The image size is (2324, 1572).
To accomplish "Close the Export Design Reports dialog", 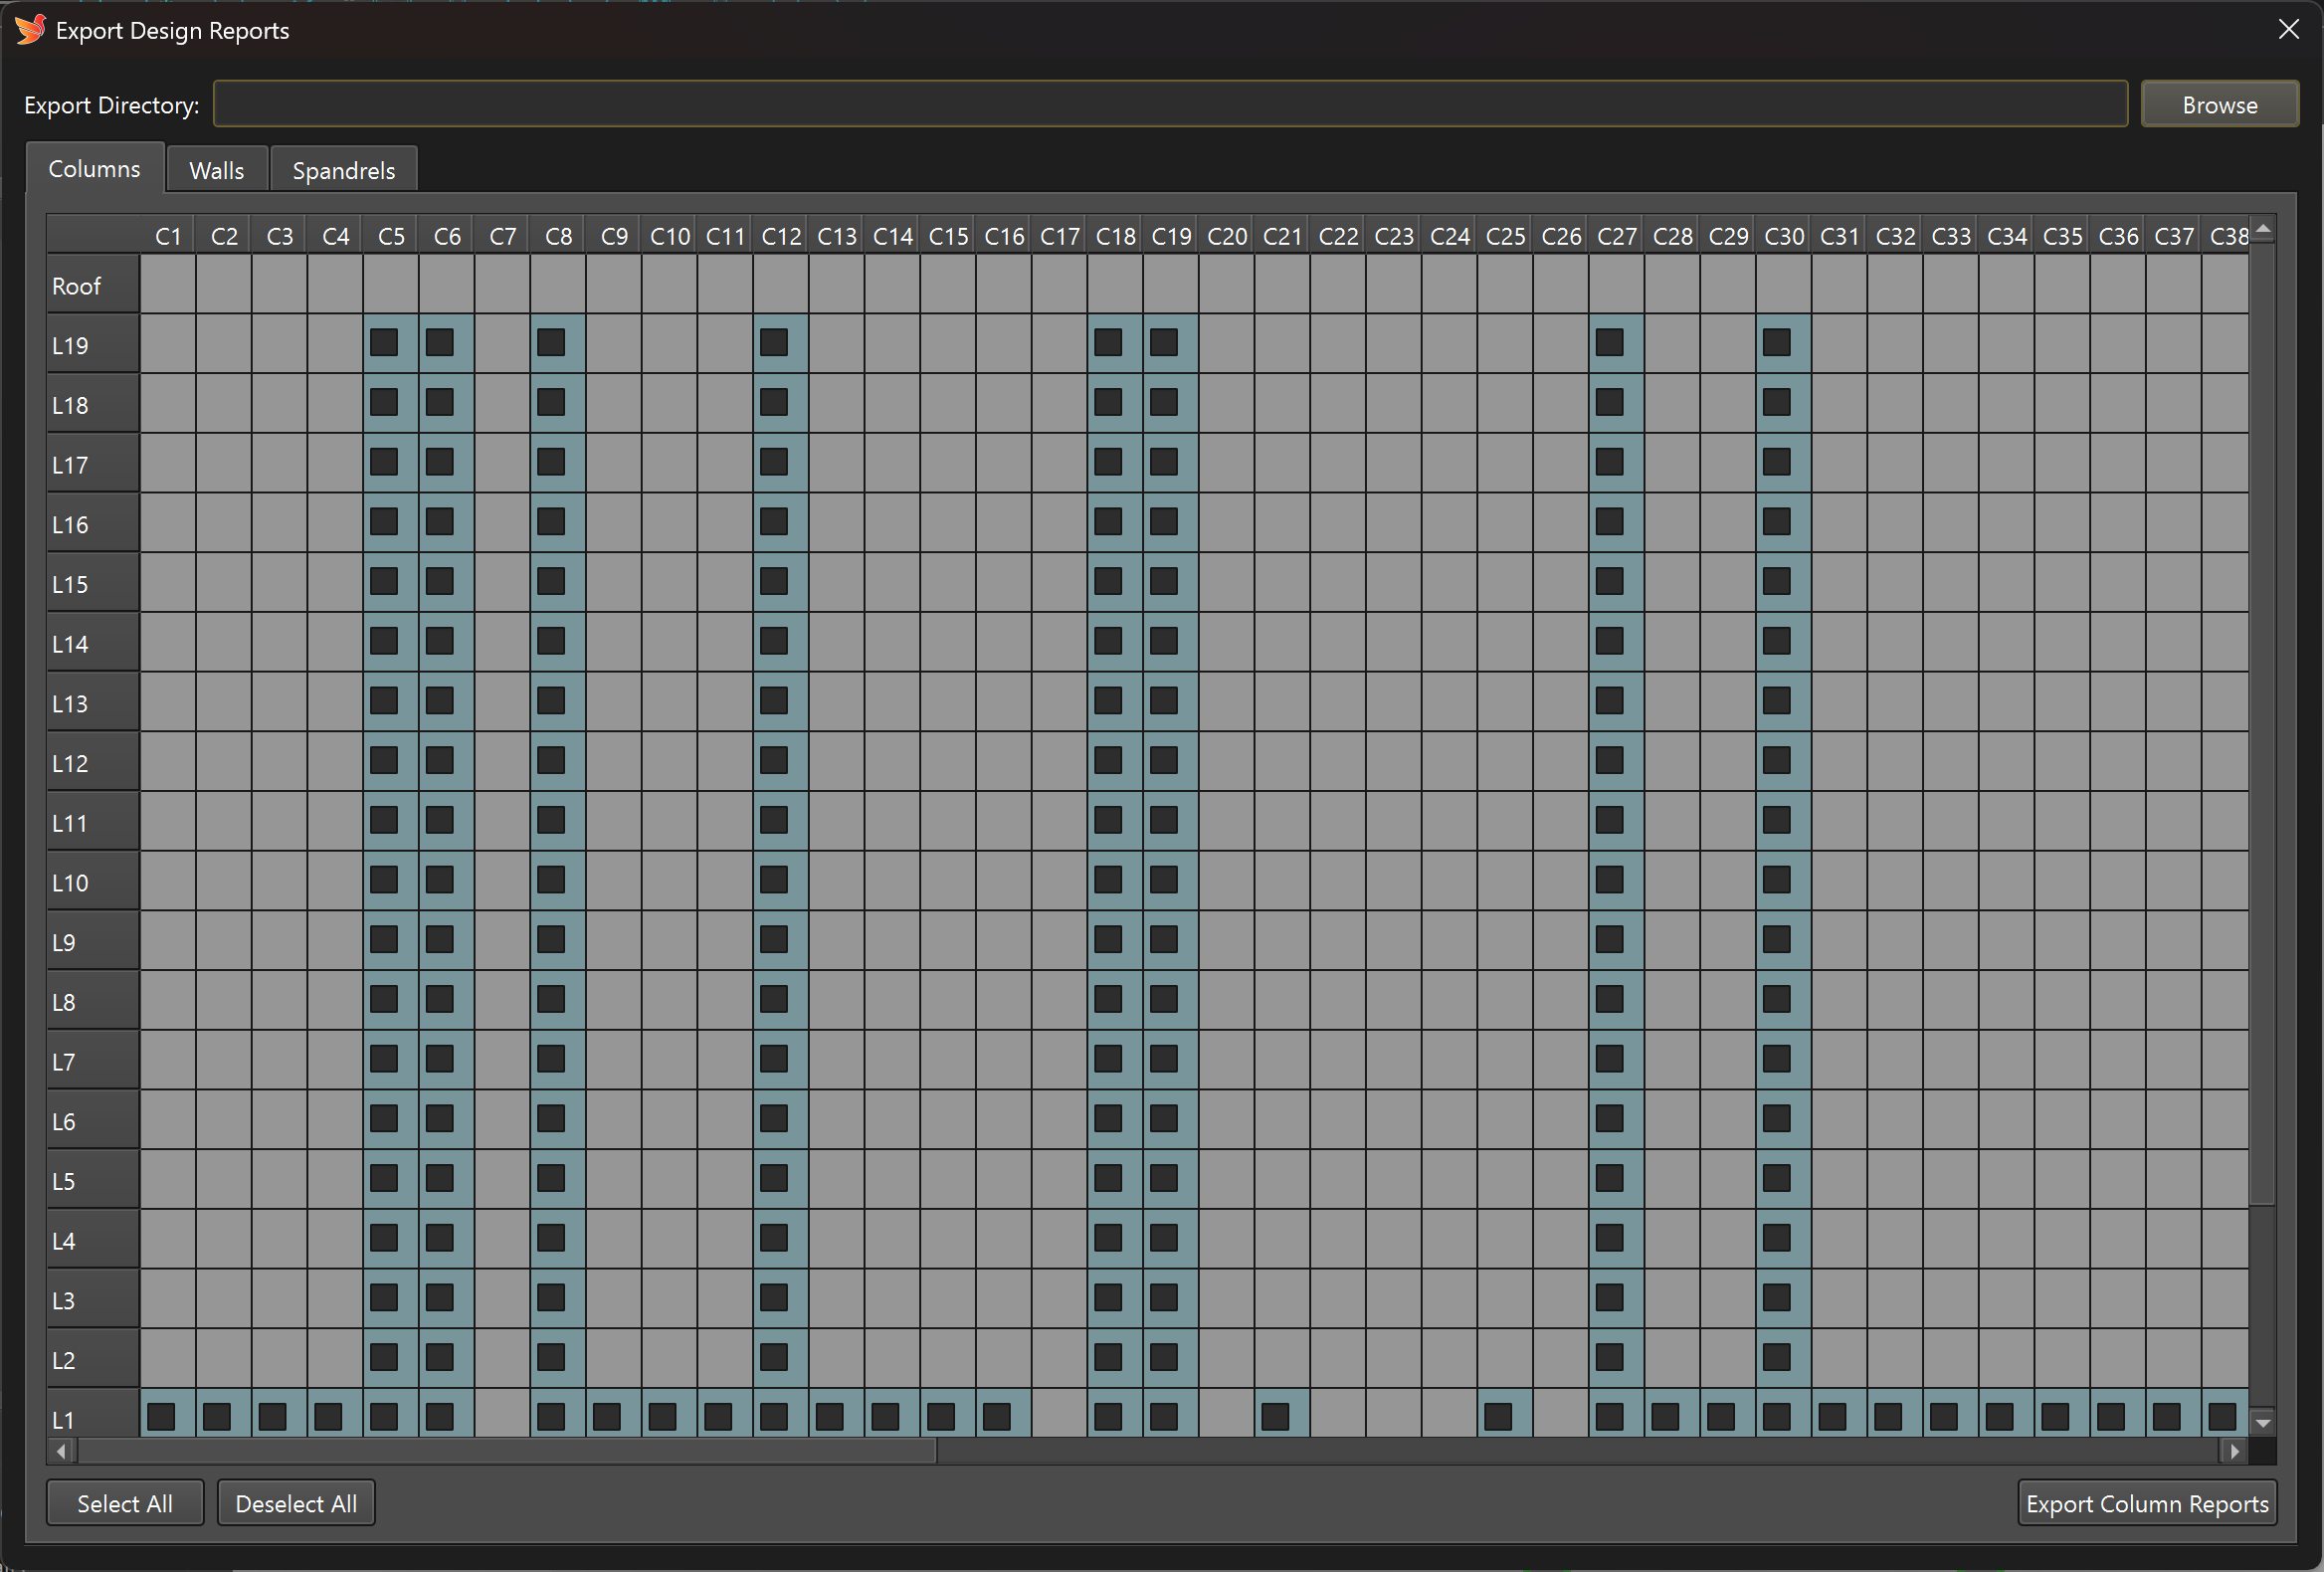I will (2288, 30).
